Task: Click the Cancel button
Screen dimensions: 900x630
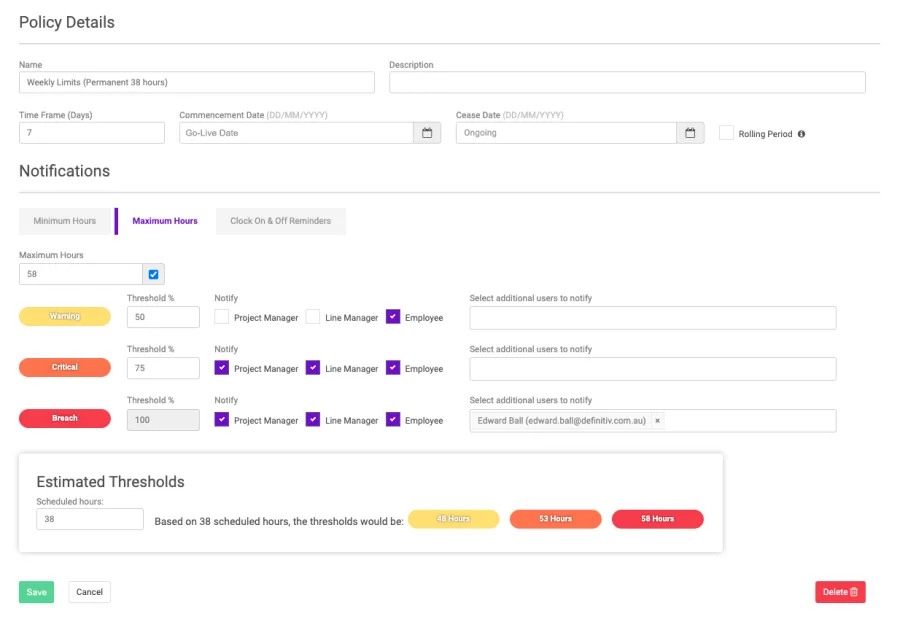Action: pyautogui.click(x=89, y=592)
